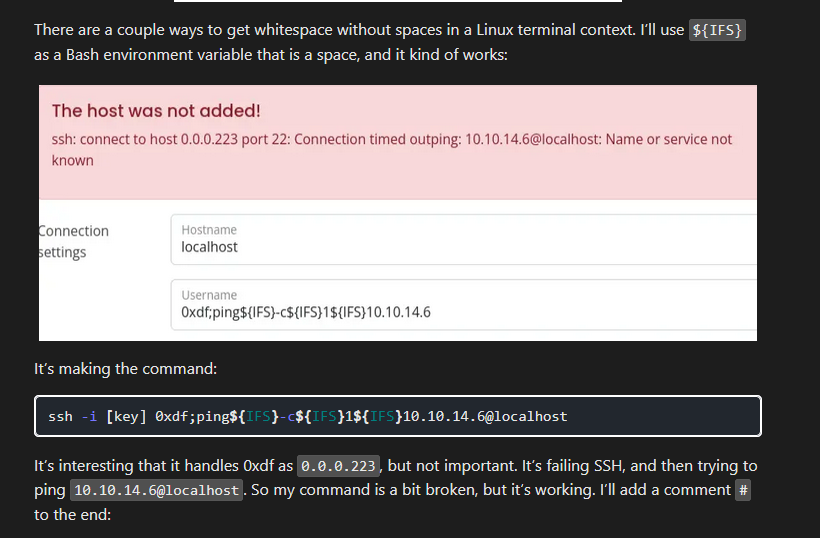Click the "-i" flag in the command
Screen dimensions: 820x538
pyautogui.click(x=89, y=416)
